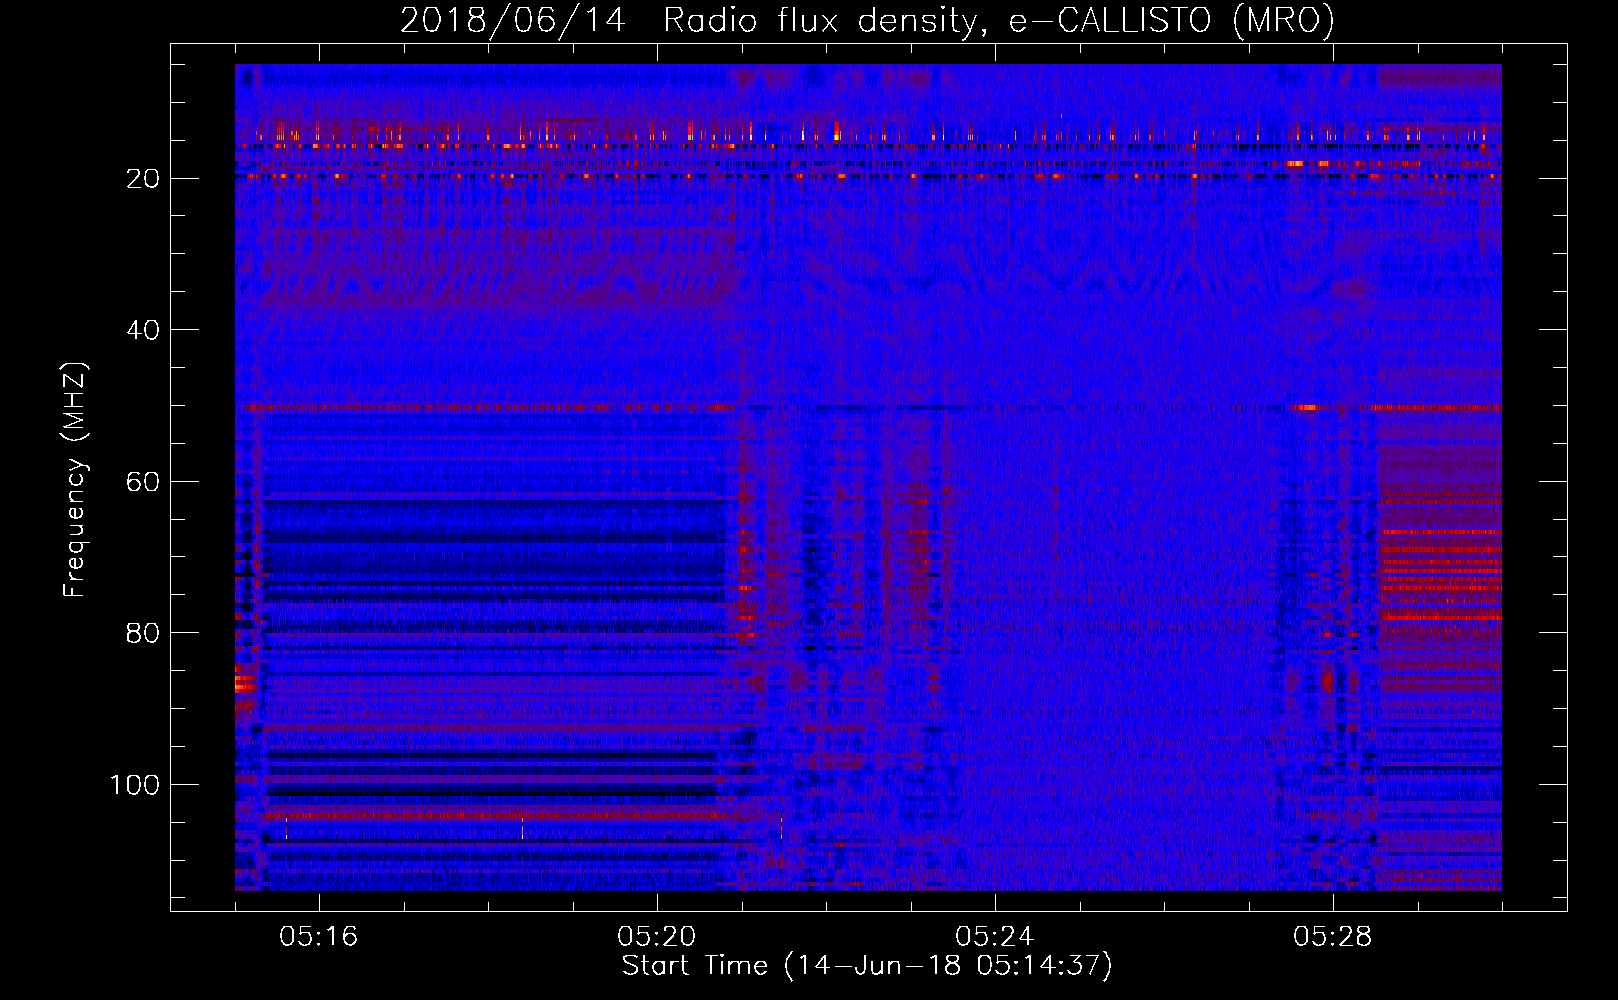Click the 05:20 time tick label

click(x=657, y=937)
